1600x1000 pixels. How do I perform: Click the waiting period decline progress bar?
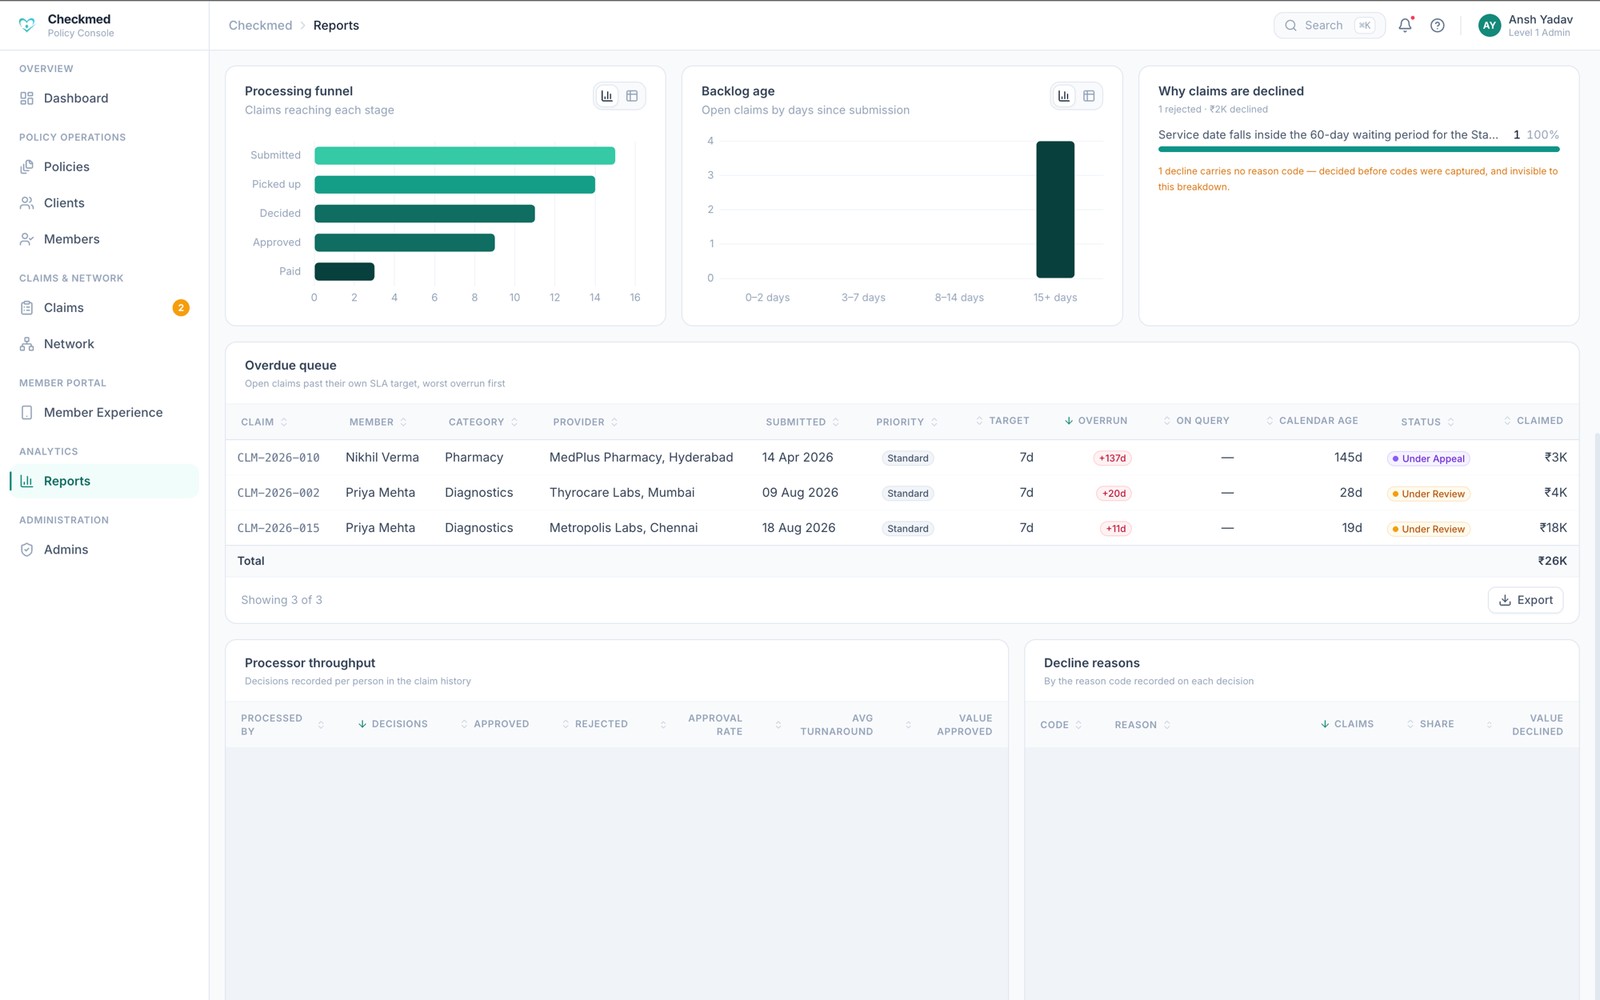(x=1358, y=149)
